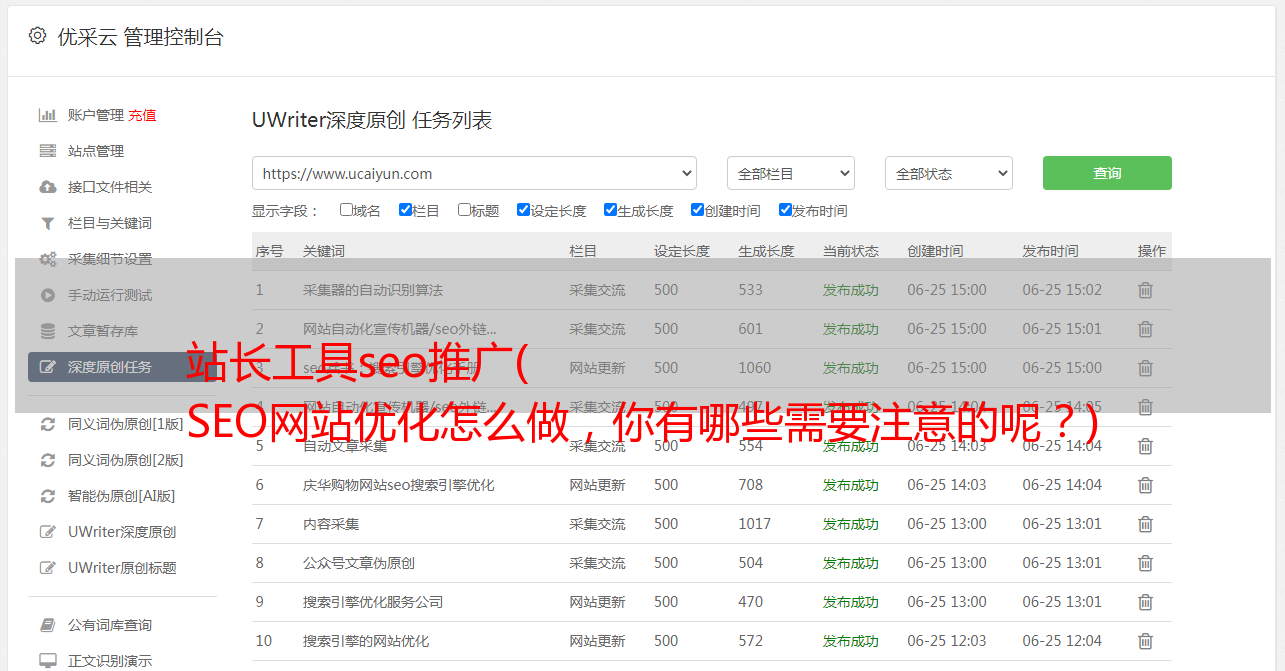Image resolution: width=1285 pixels, height=671 pixels.
Task: Uncheck the 创建时间 field checkbox
Action: pyautogui.click(x=697, y=210)
